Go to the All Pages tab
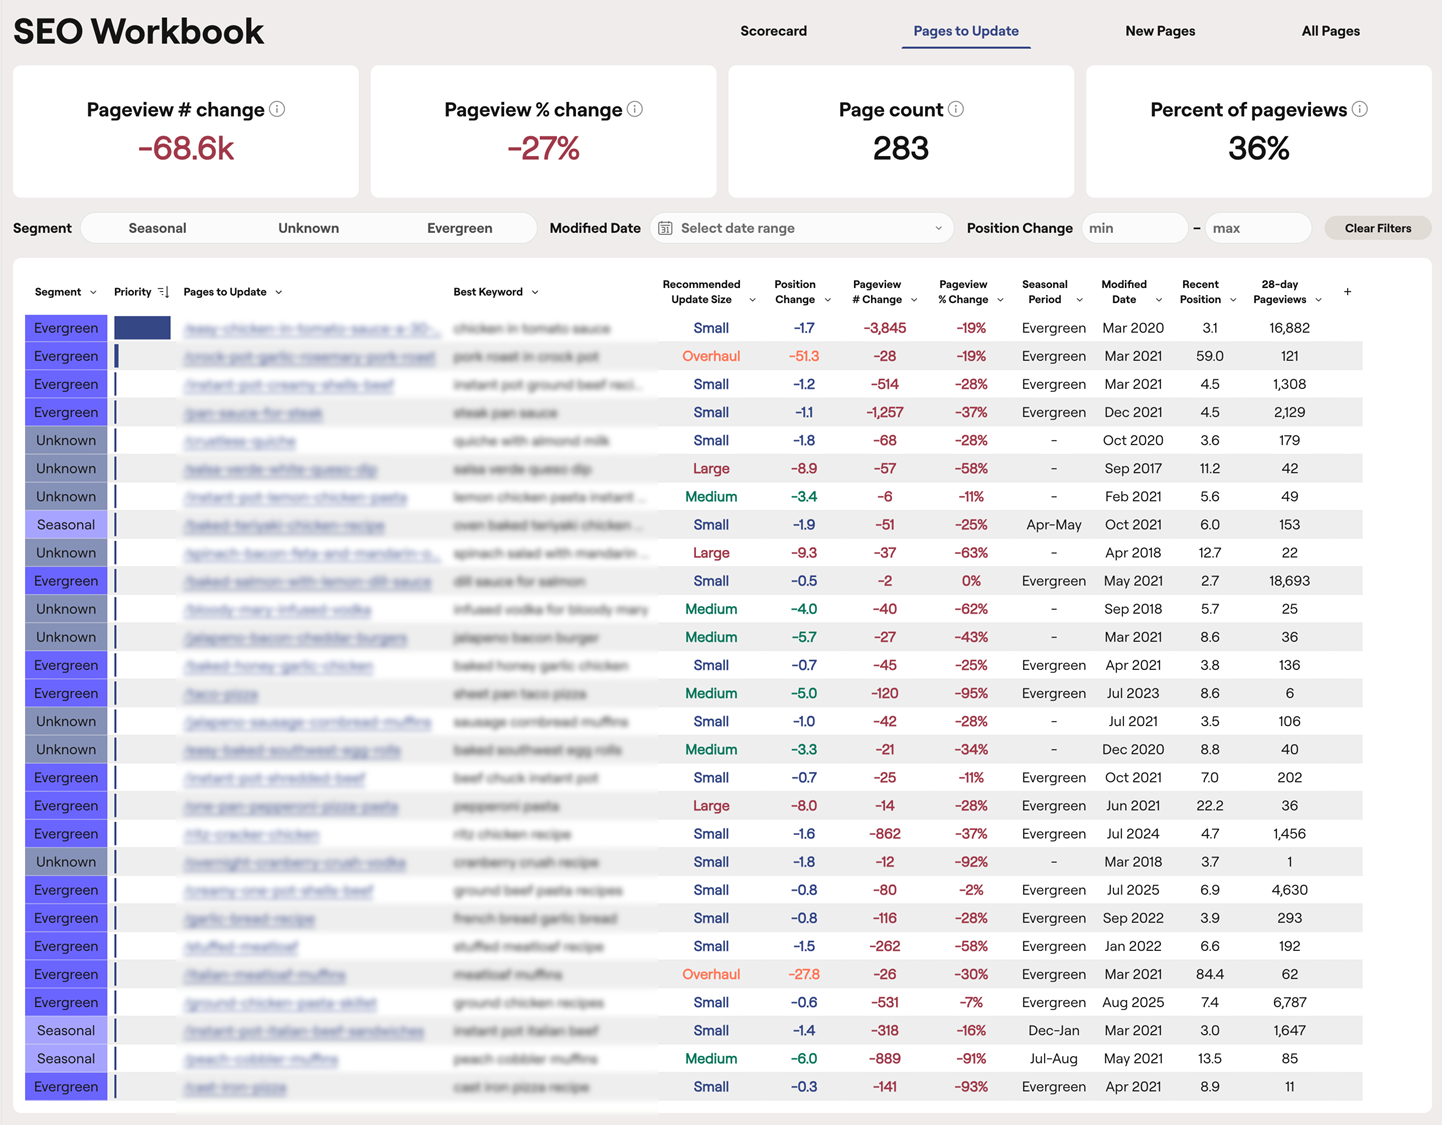The width and height of the screenshot is (1442, 1125). point(1330,31)
